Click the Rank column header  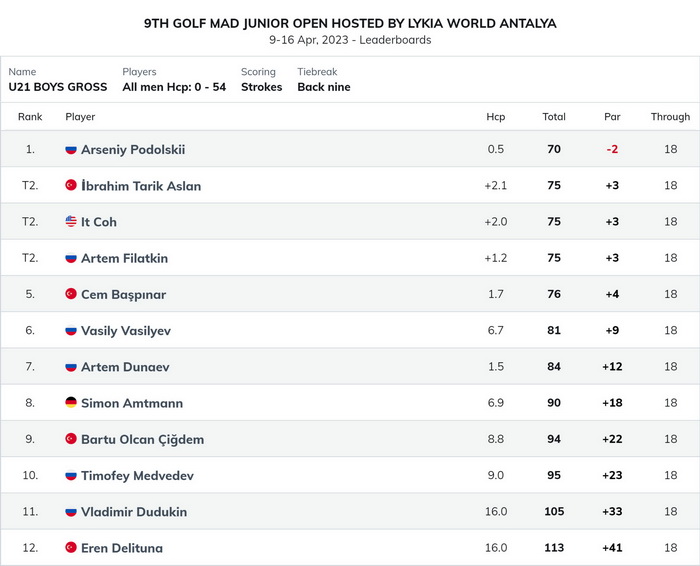point(30,117)
